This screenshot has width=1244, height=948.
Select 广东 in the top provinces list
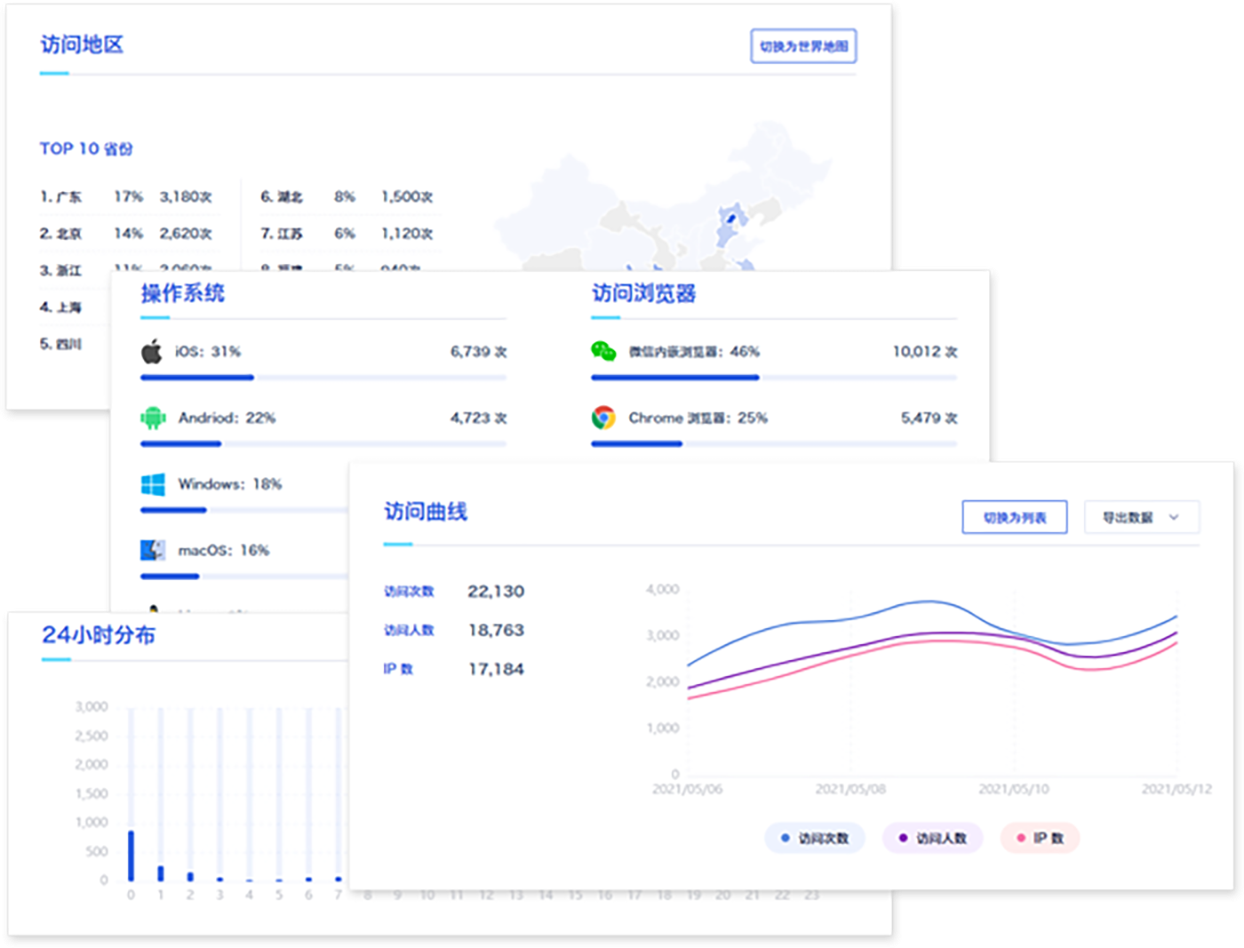62,197
